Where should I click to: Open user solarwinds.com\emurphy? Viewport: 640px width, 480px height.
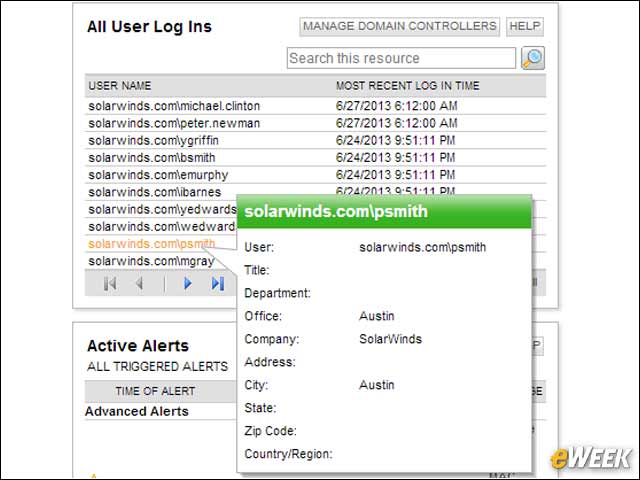coord(158,175)
